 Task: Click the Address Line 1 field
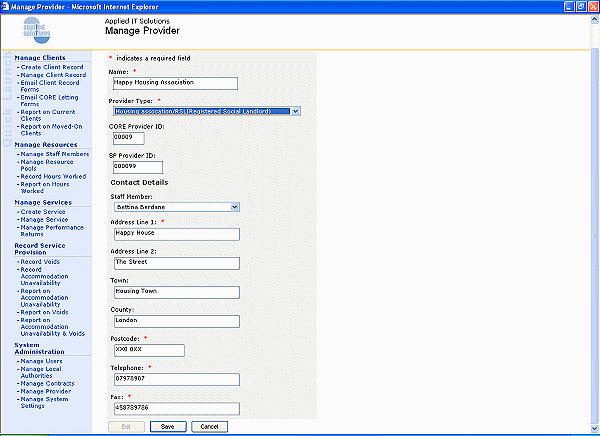point(177,234)
